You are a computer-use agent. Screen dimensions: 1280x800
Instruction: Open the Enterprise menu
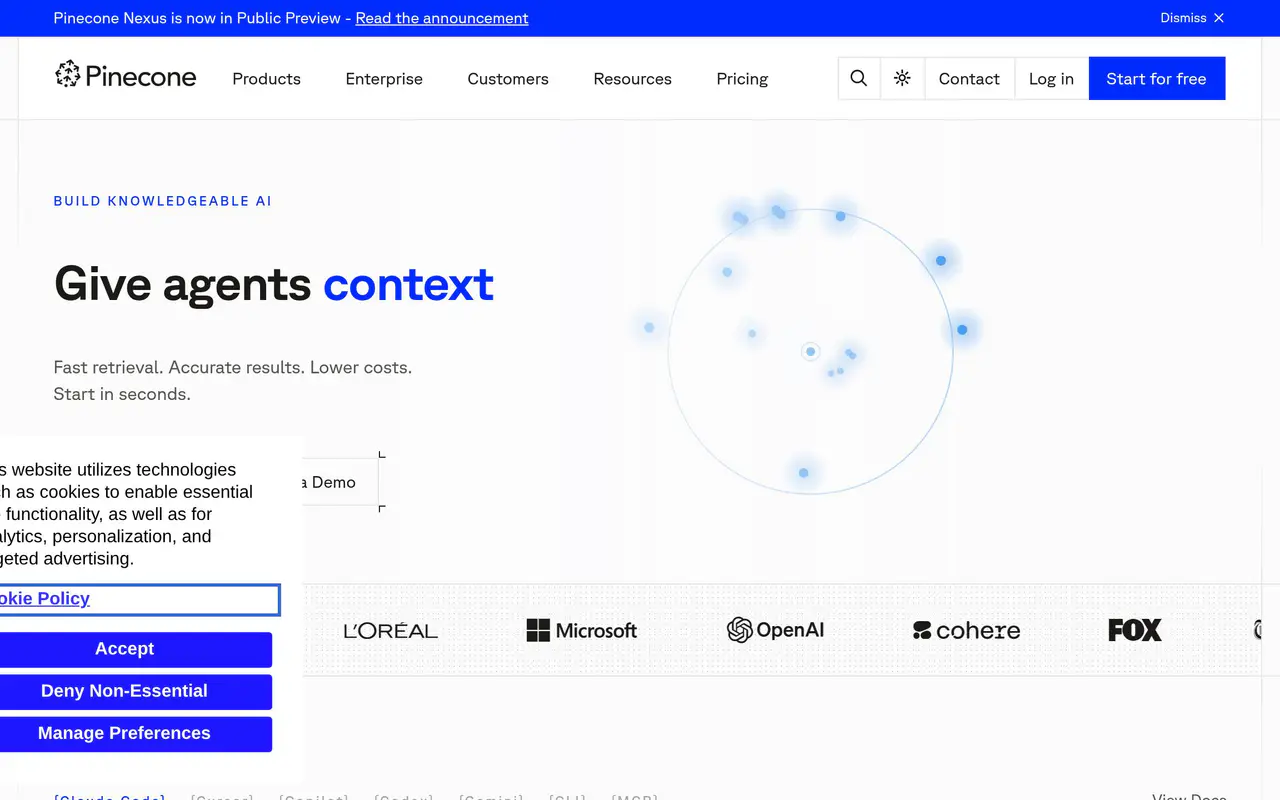384,79
